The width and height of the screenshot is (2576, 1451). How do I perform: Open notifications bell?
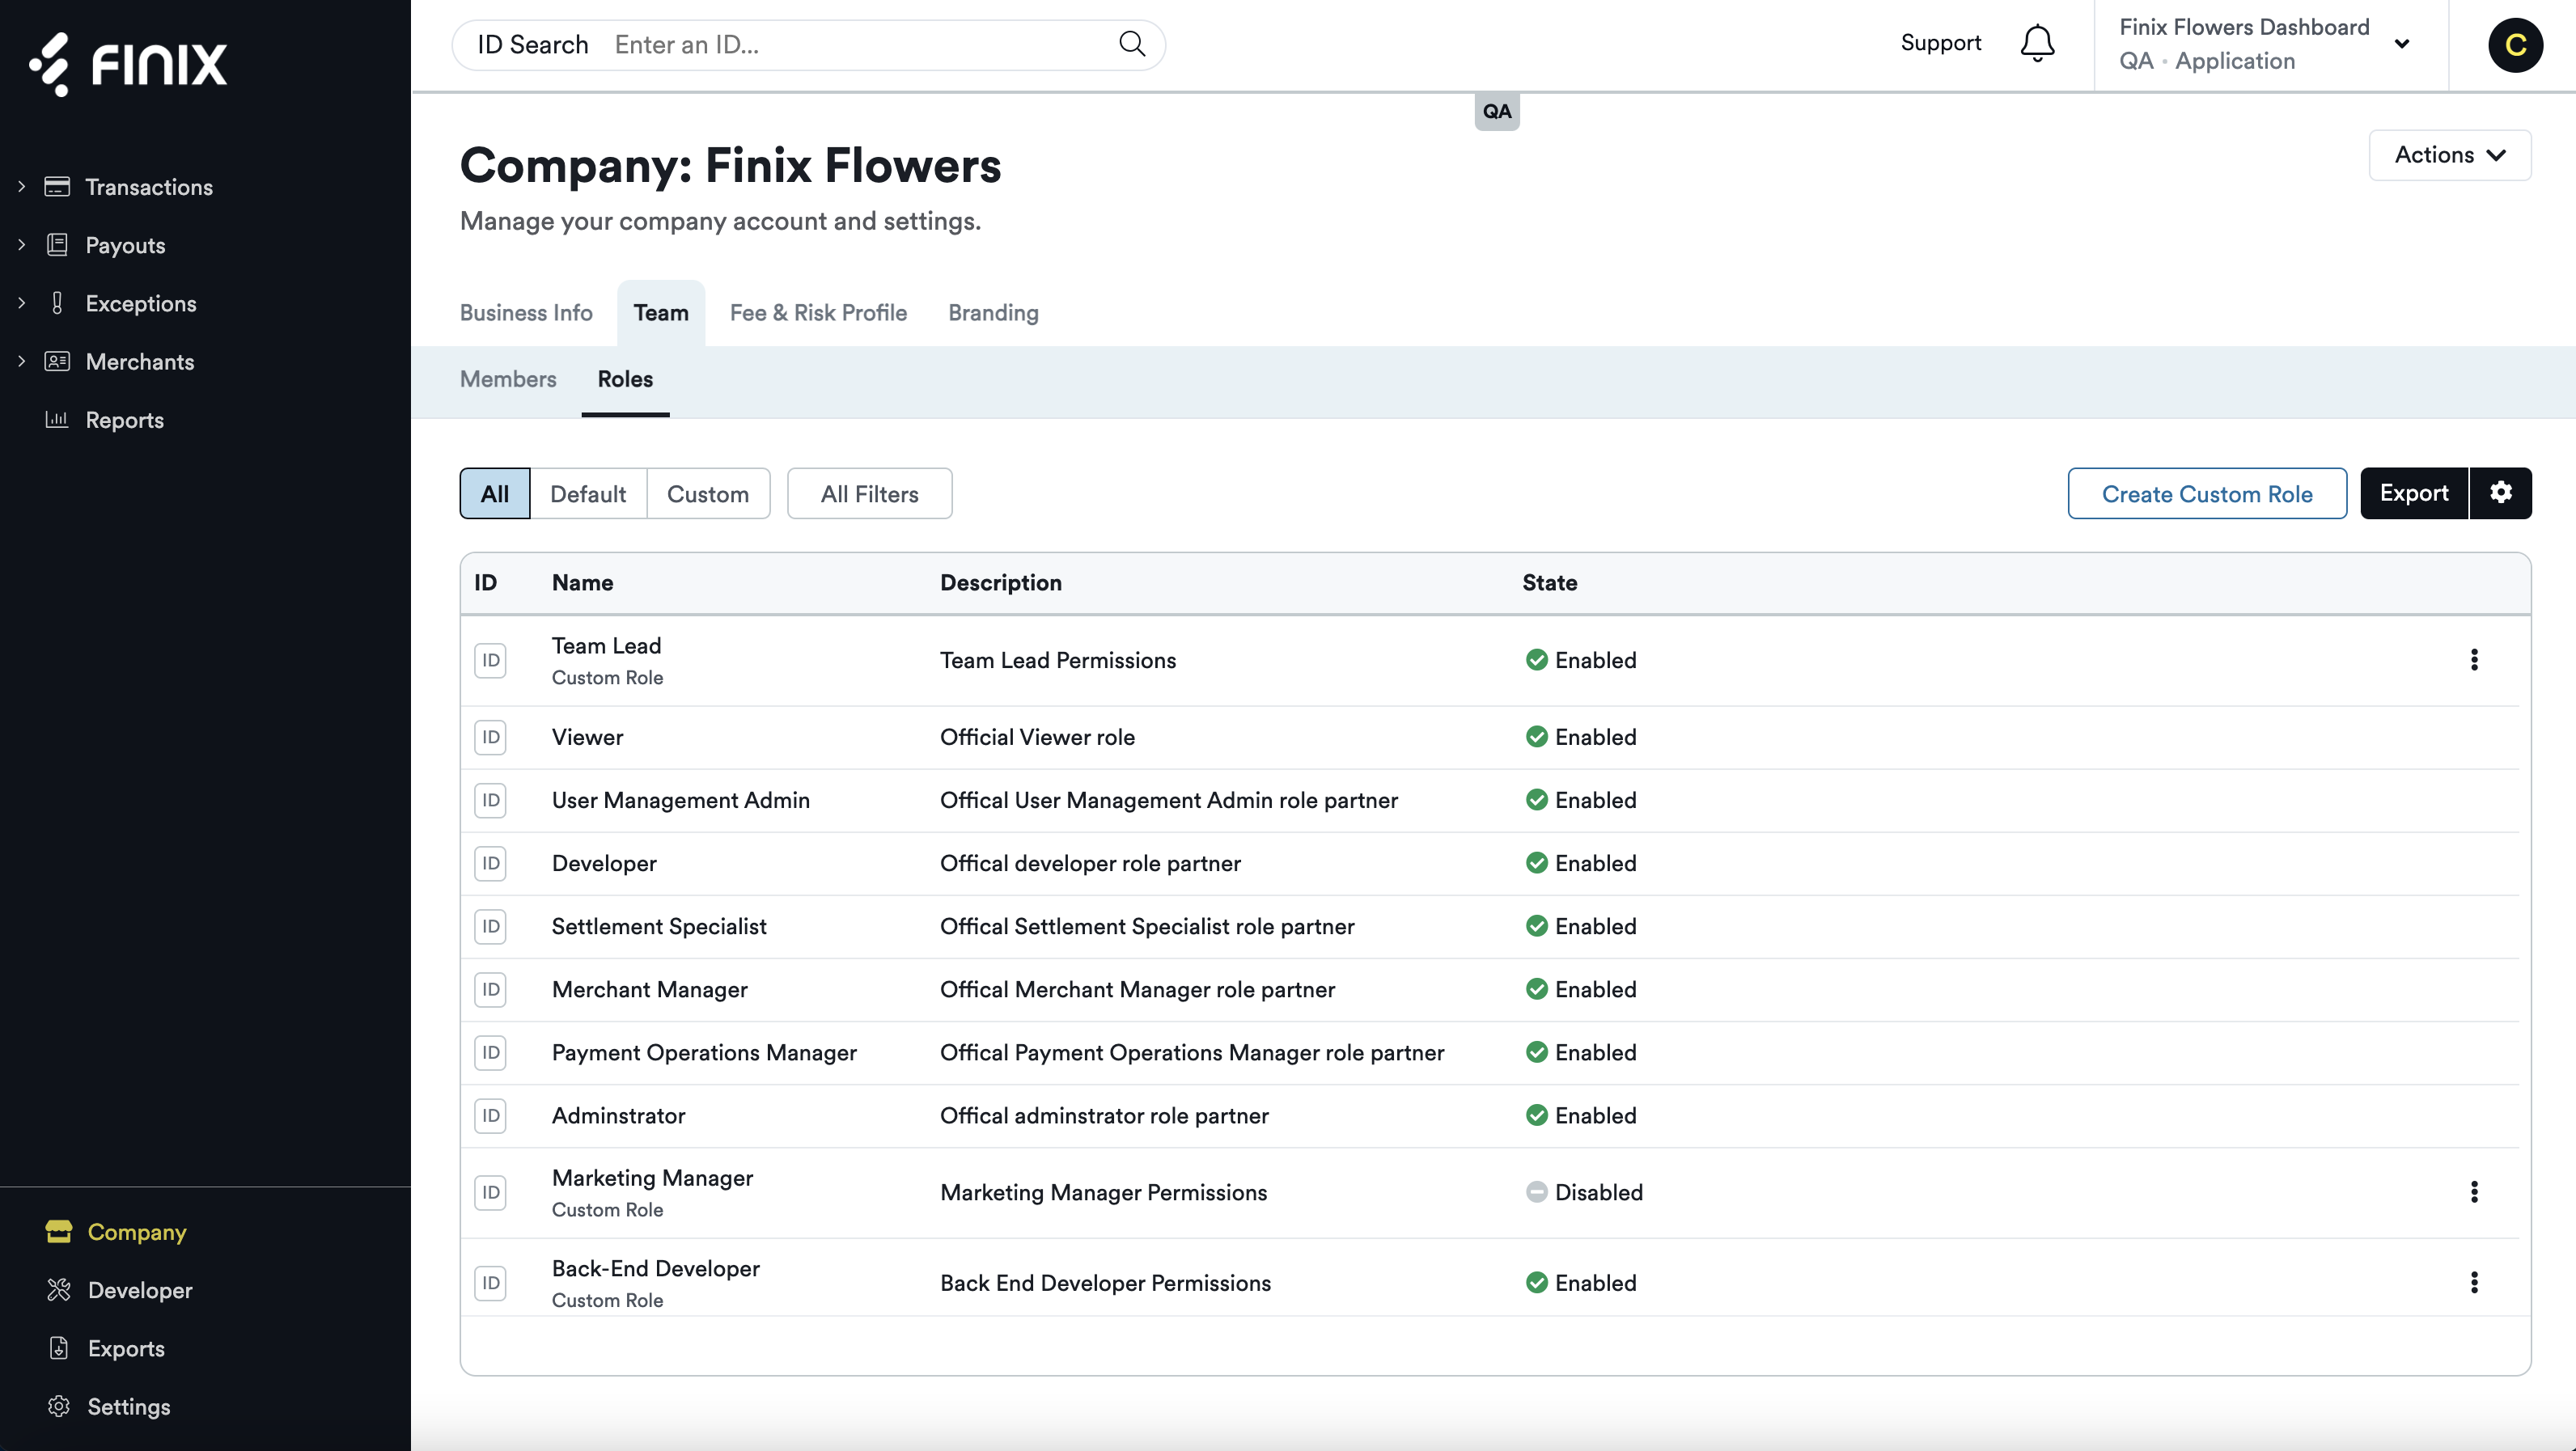tap(2037, 44)
